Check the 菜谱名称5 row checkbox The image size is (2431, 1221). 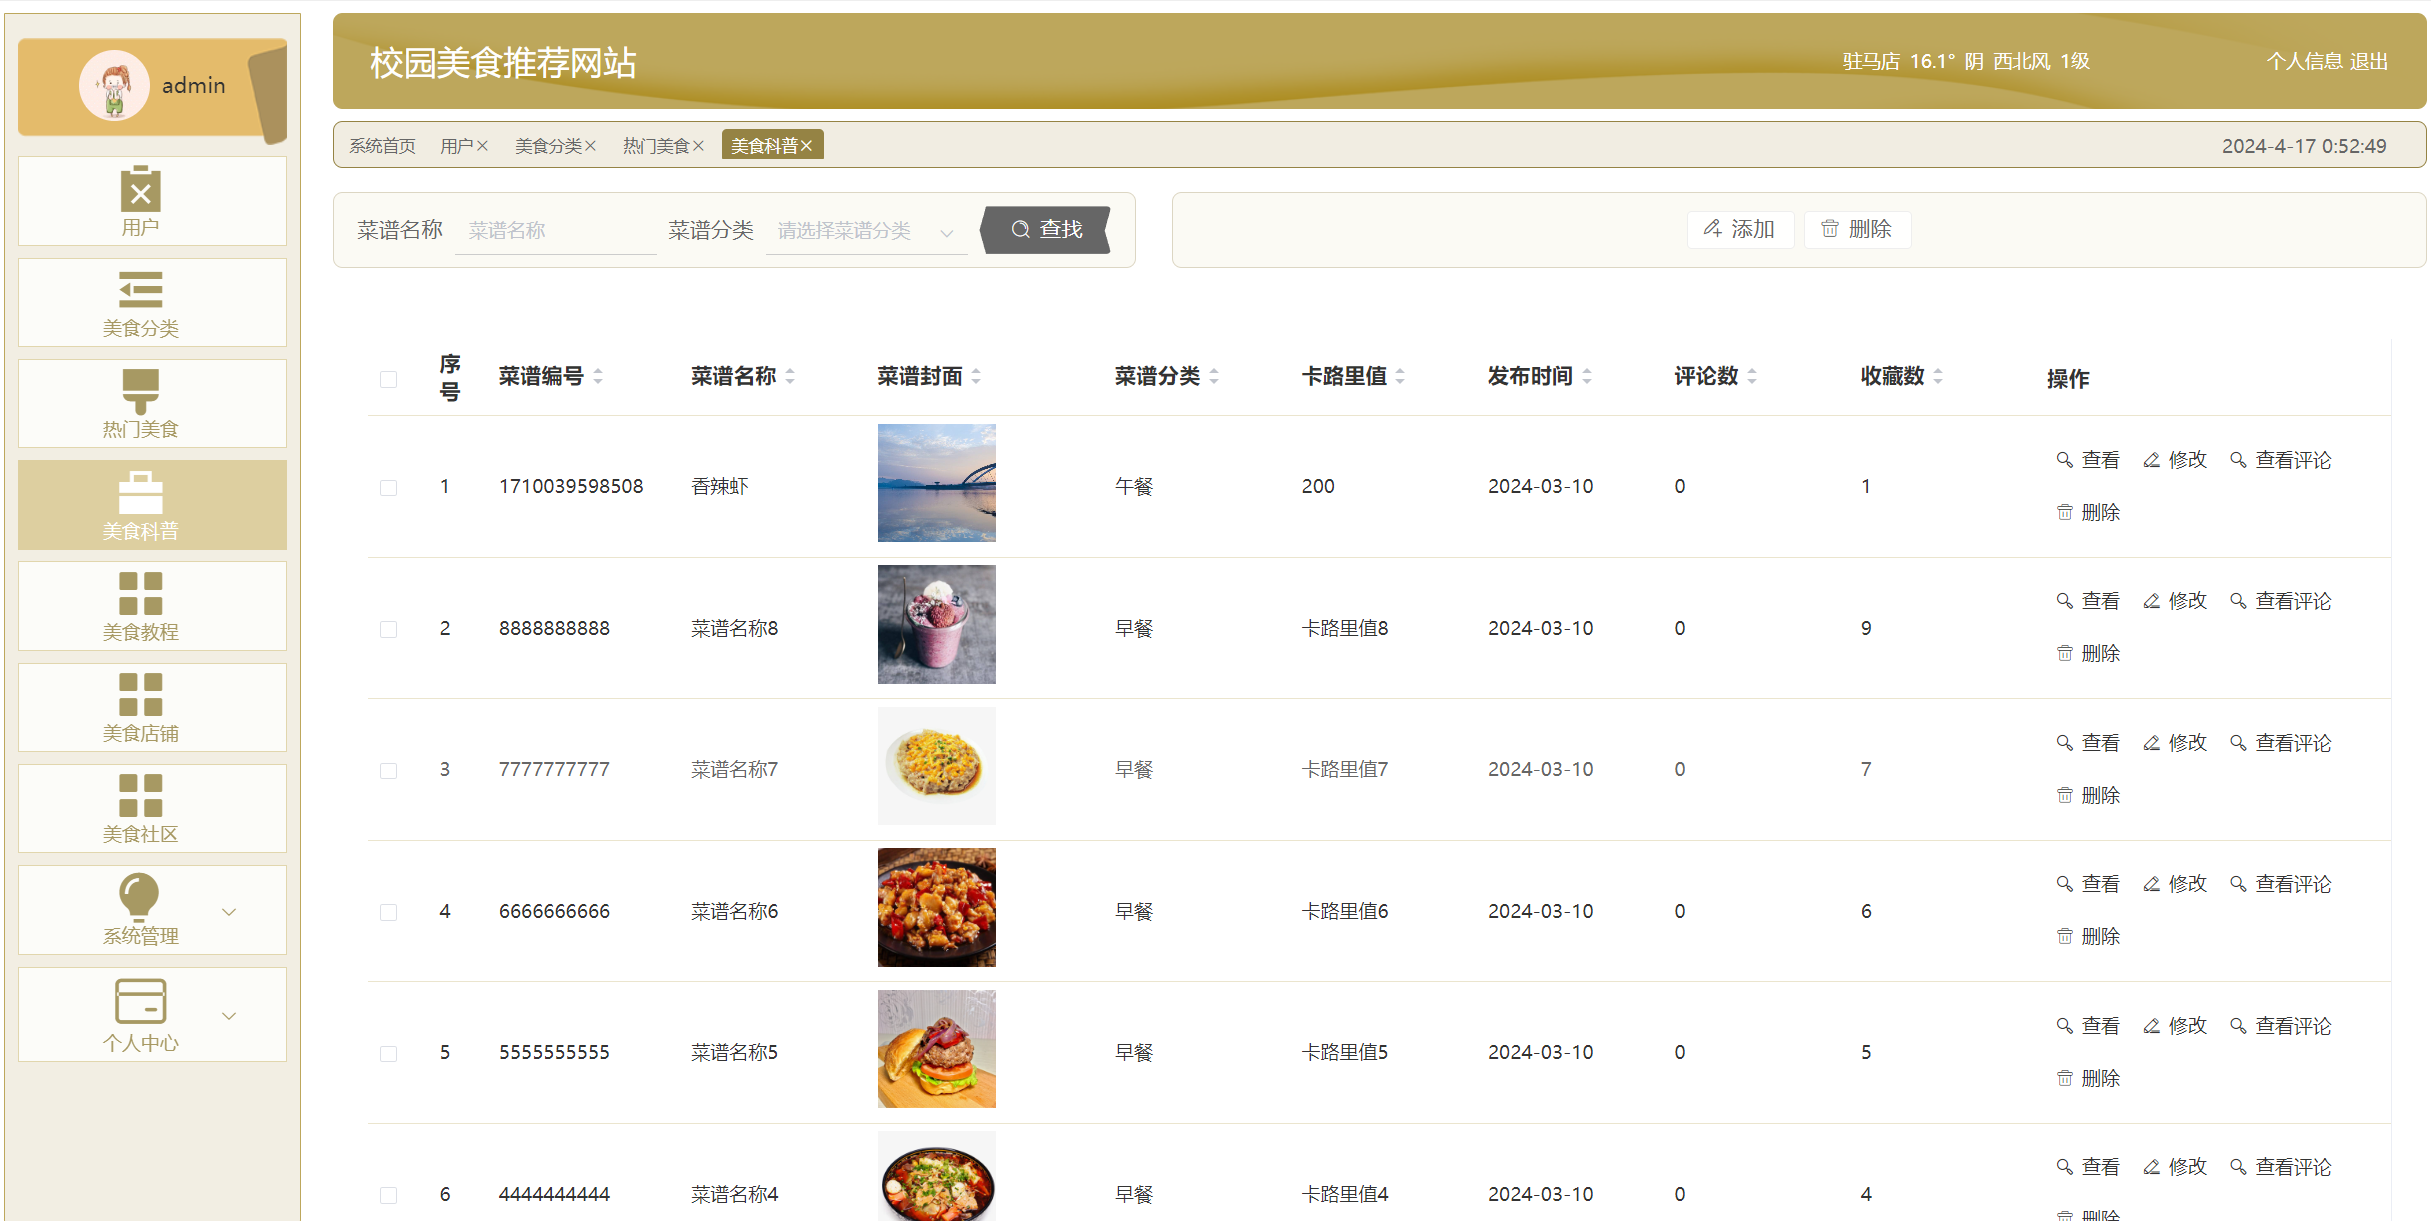(x=388, y=1053)
